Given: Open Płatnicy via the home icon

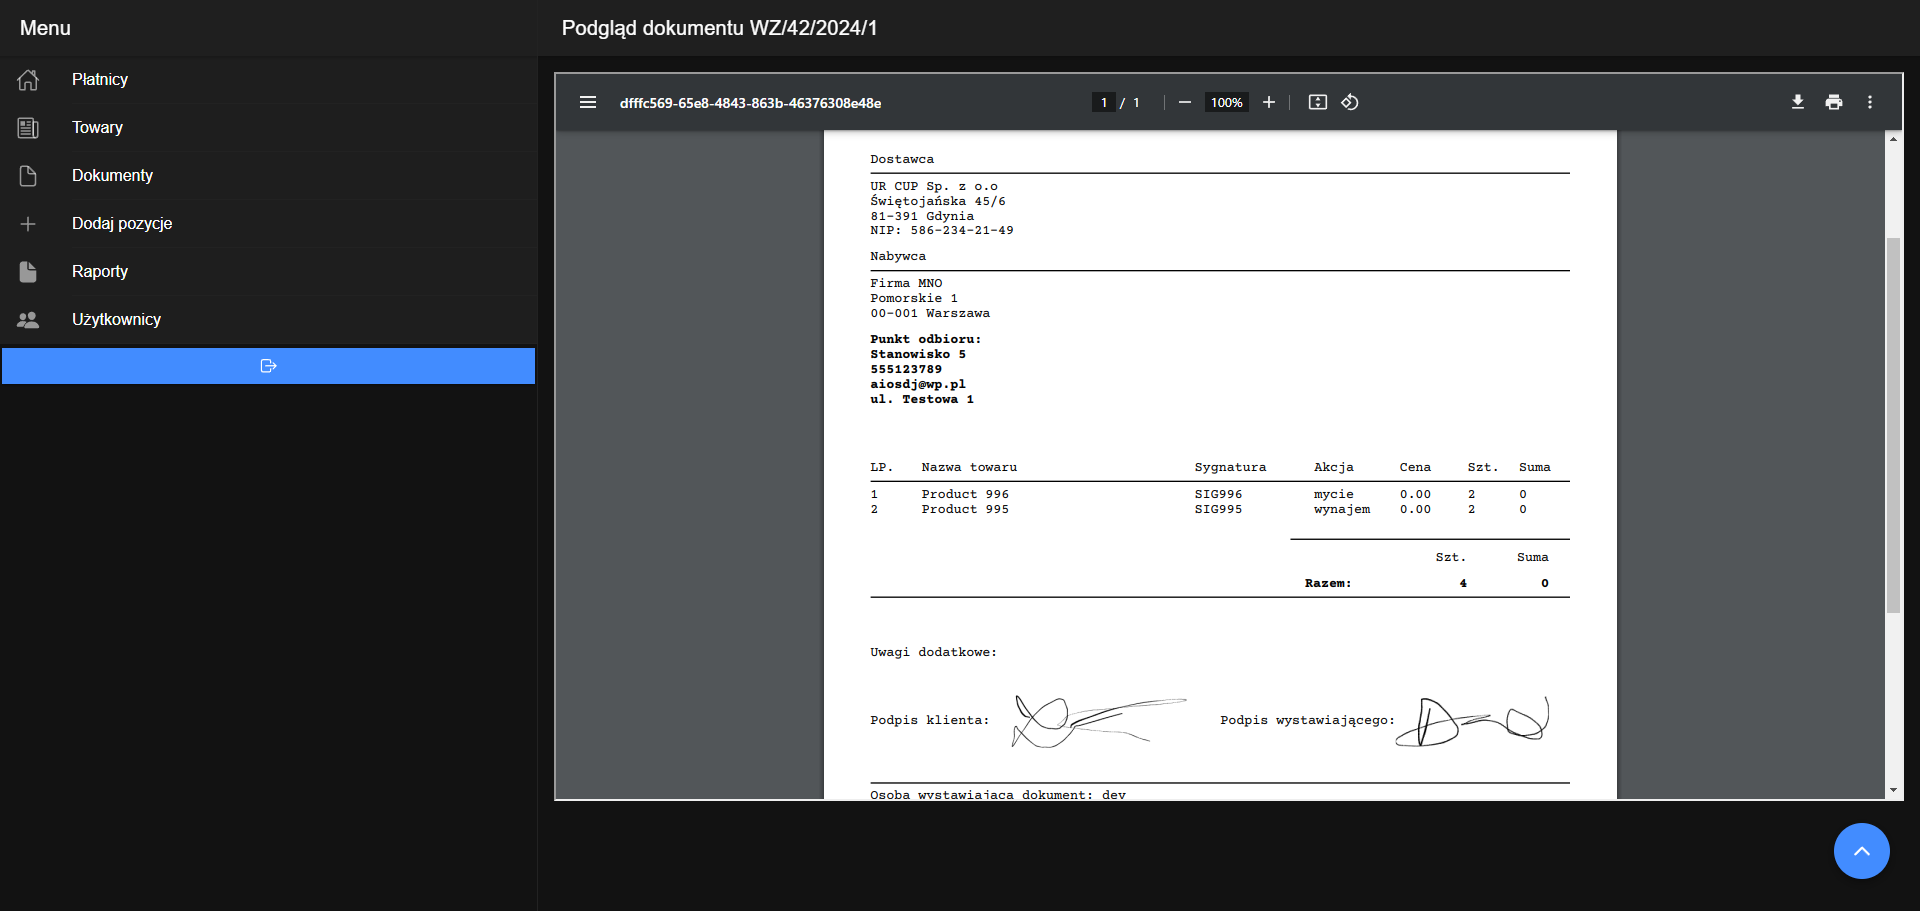Looking at the screenshot, I should [28, 80].
